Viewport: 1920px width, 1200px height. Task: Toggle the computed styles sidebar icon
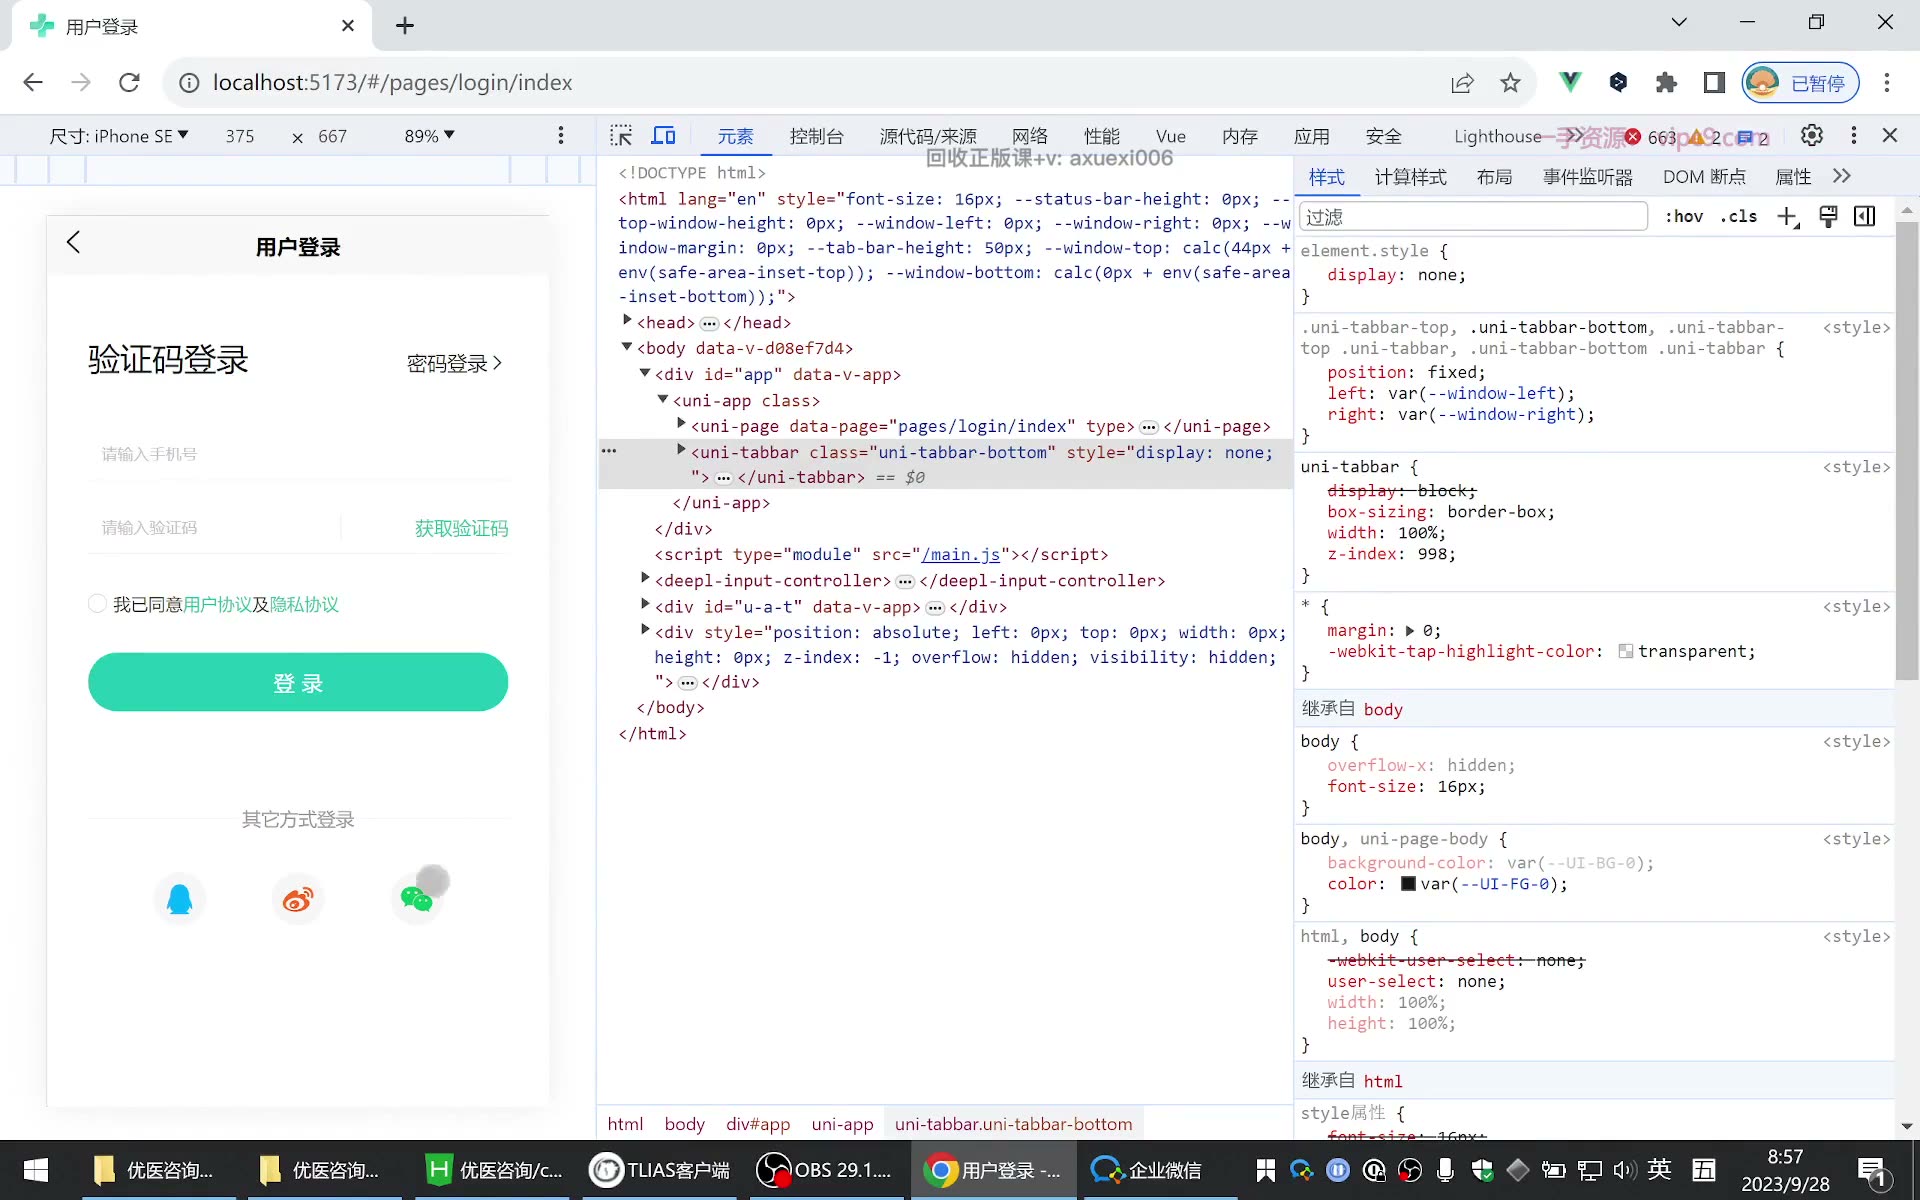1865,217
